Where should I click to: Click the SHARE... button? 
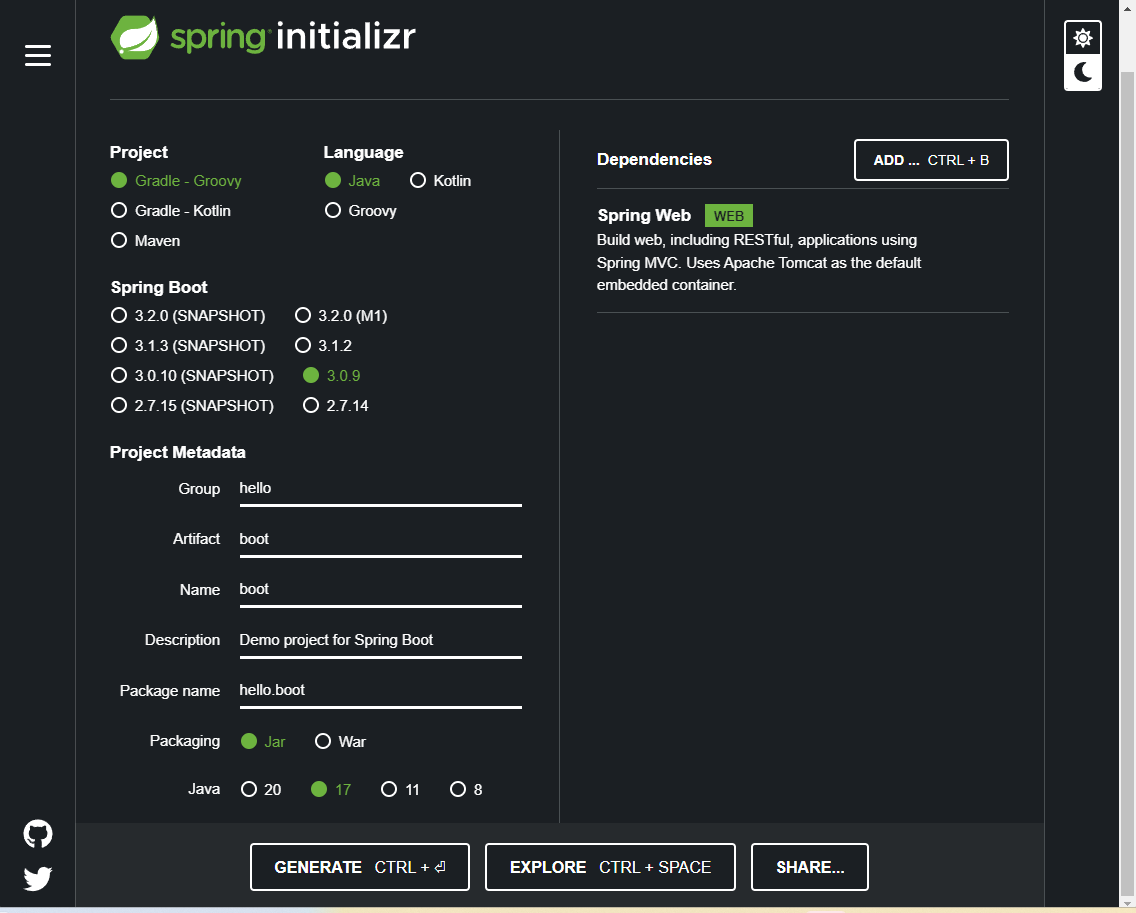(810, 867)
